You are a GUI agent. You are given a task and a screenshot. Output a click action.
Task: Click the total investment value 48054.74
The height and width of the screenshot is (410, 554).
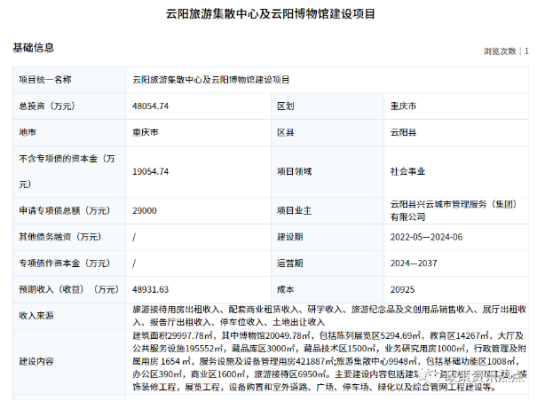click(151, 106)
